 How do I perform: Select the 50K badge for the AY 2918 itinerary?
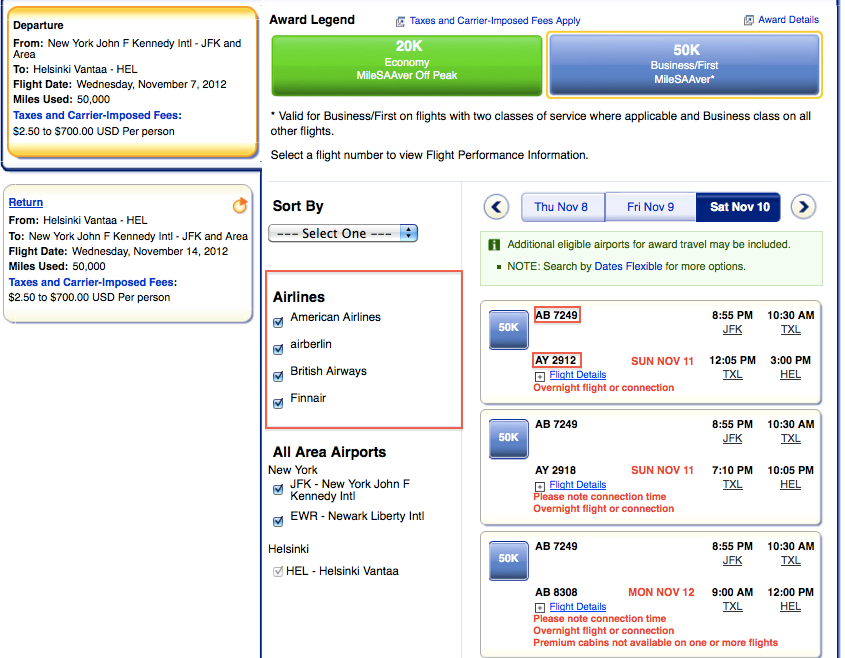pos(508,439)
